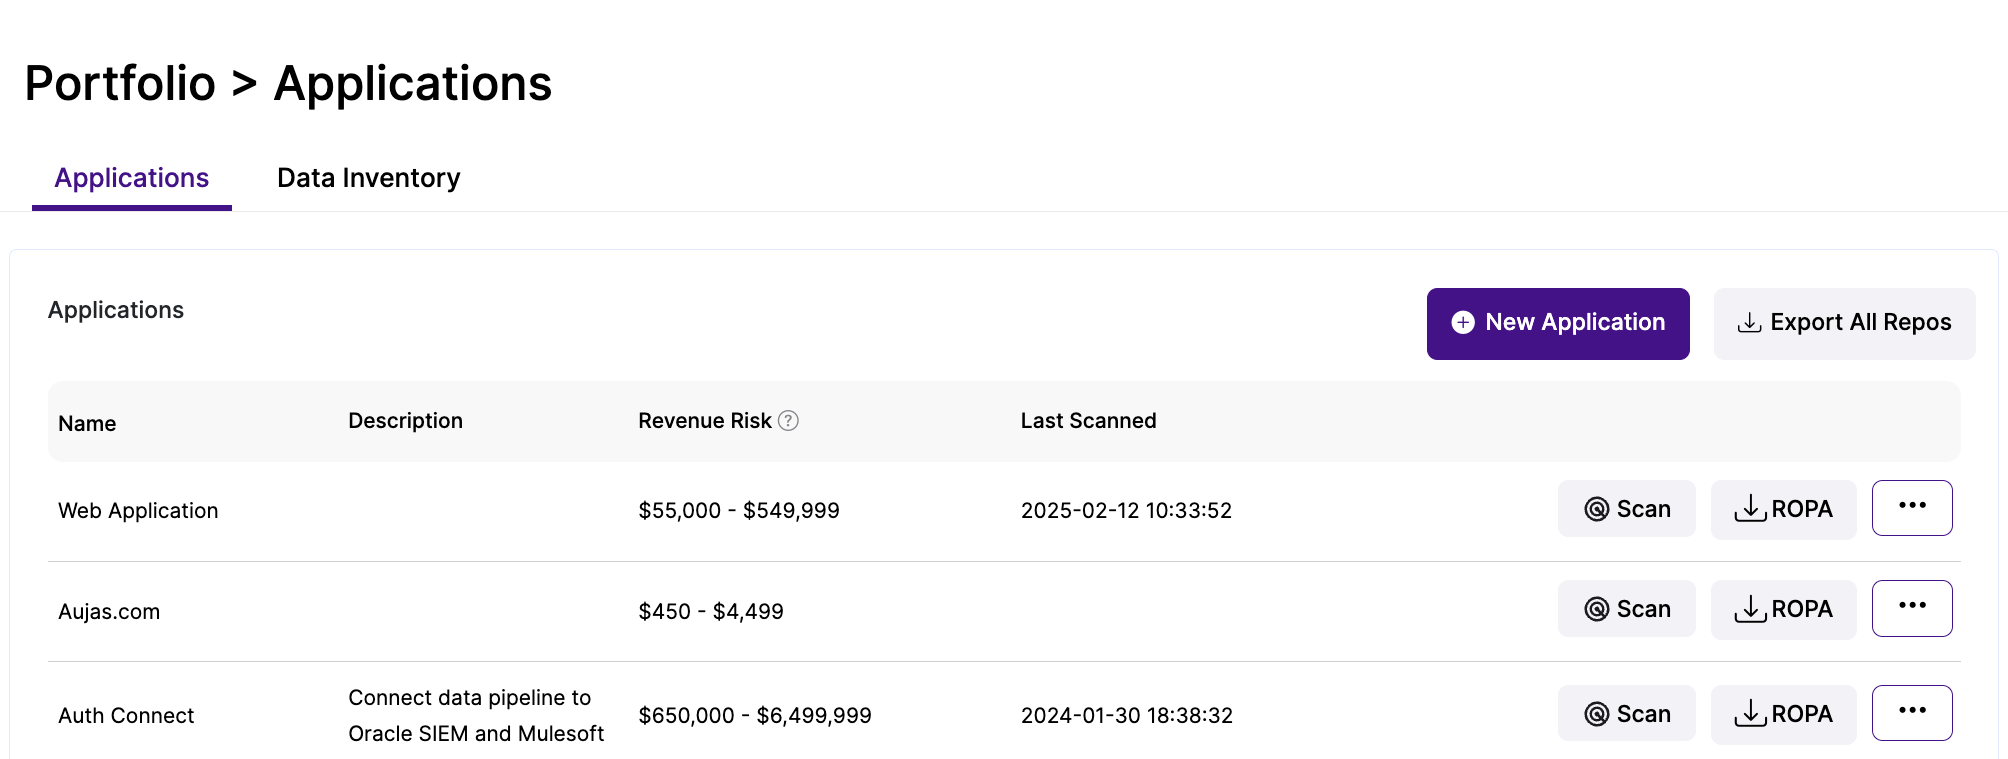
Task: Download ROPA for Auth Connect
Action: click(1784, 714)
